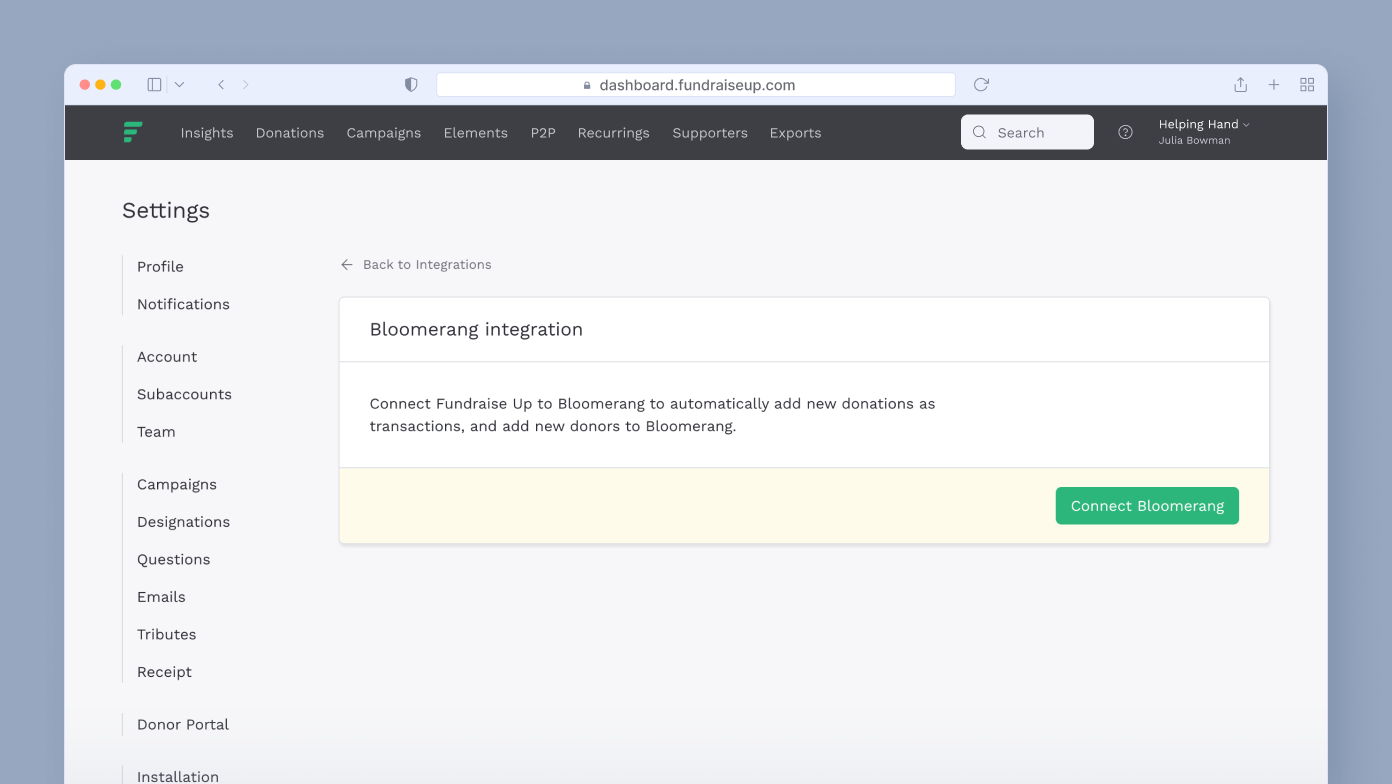
Task: Select Emails in settings sidebar
Action: click(x=161, y=597)
